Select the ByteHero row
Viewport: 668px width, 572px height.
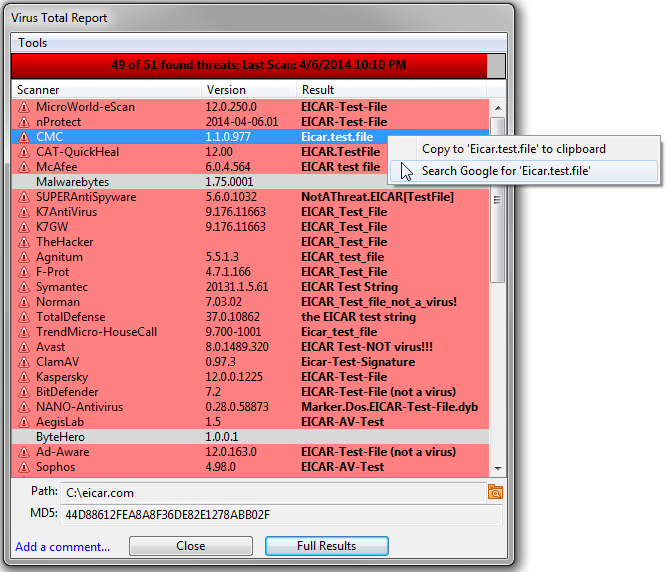pyautogui.click(x=250, y=437)
